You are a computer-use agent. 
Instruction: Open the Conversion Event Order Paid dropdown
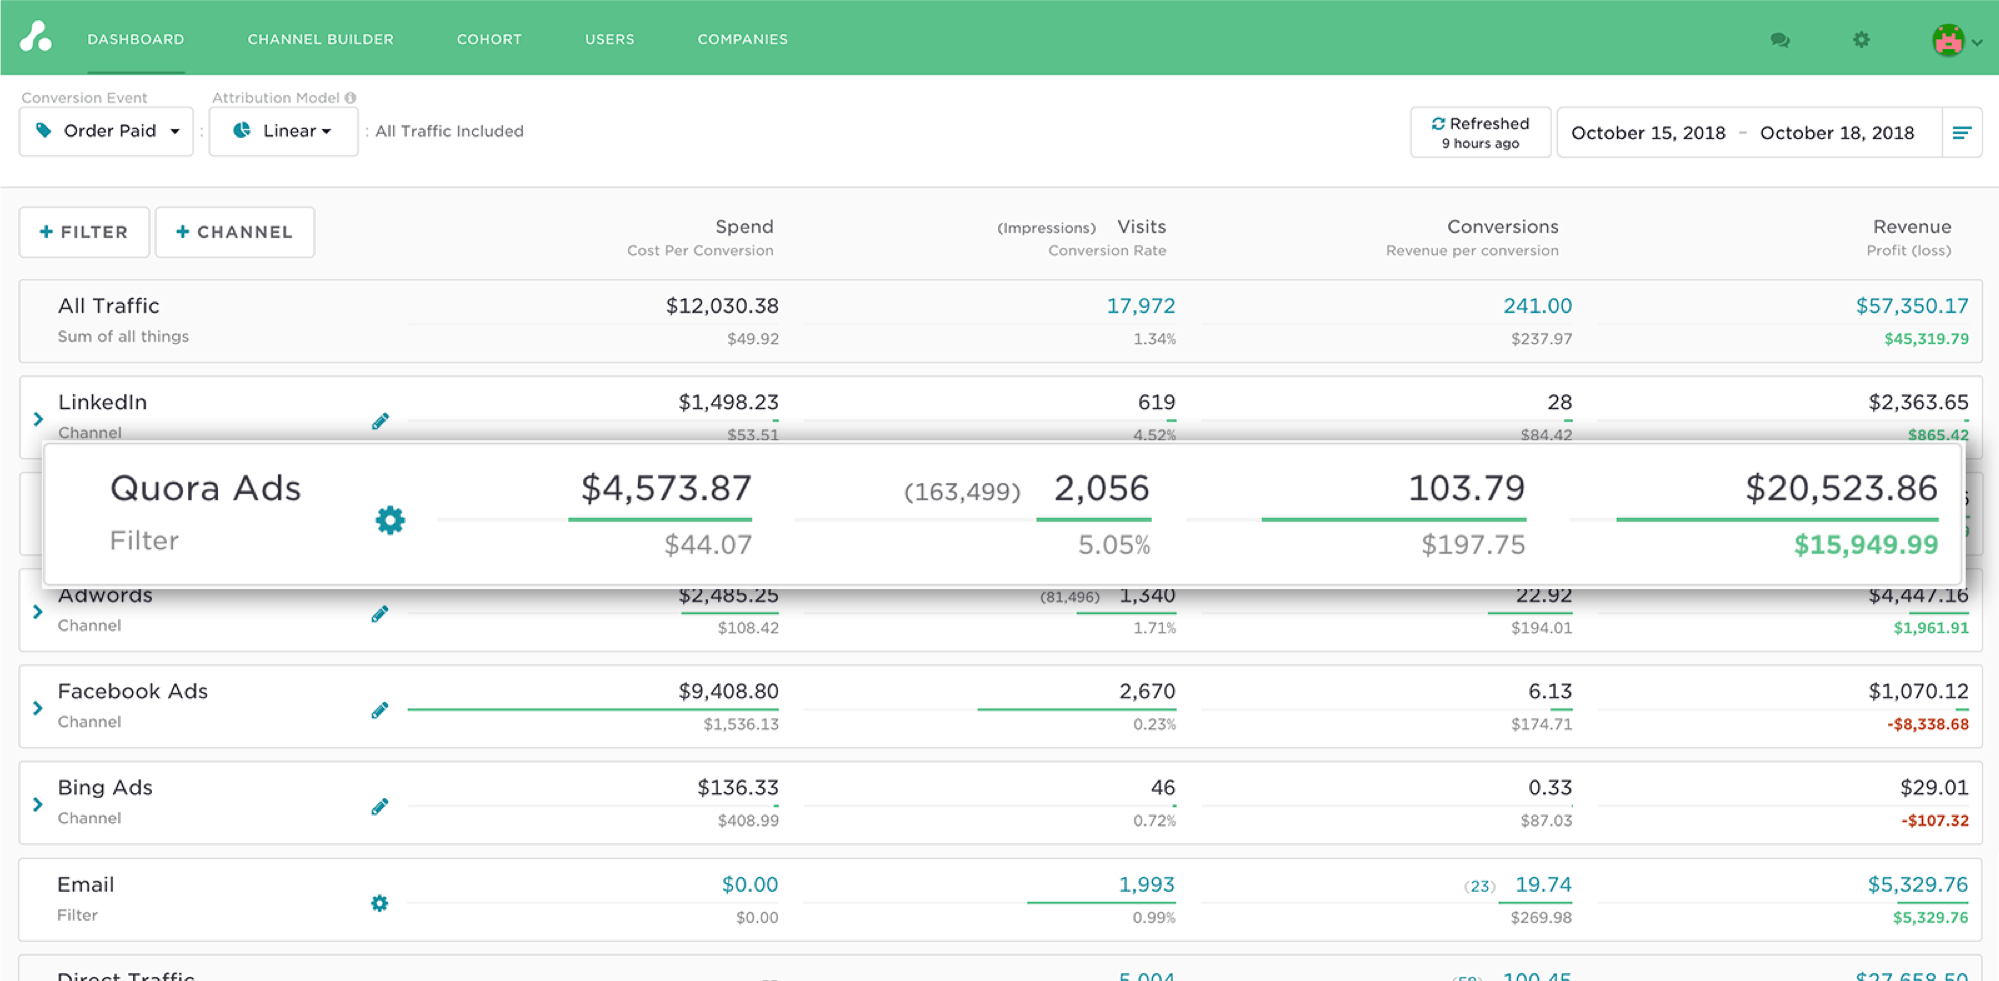point(106,131)
